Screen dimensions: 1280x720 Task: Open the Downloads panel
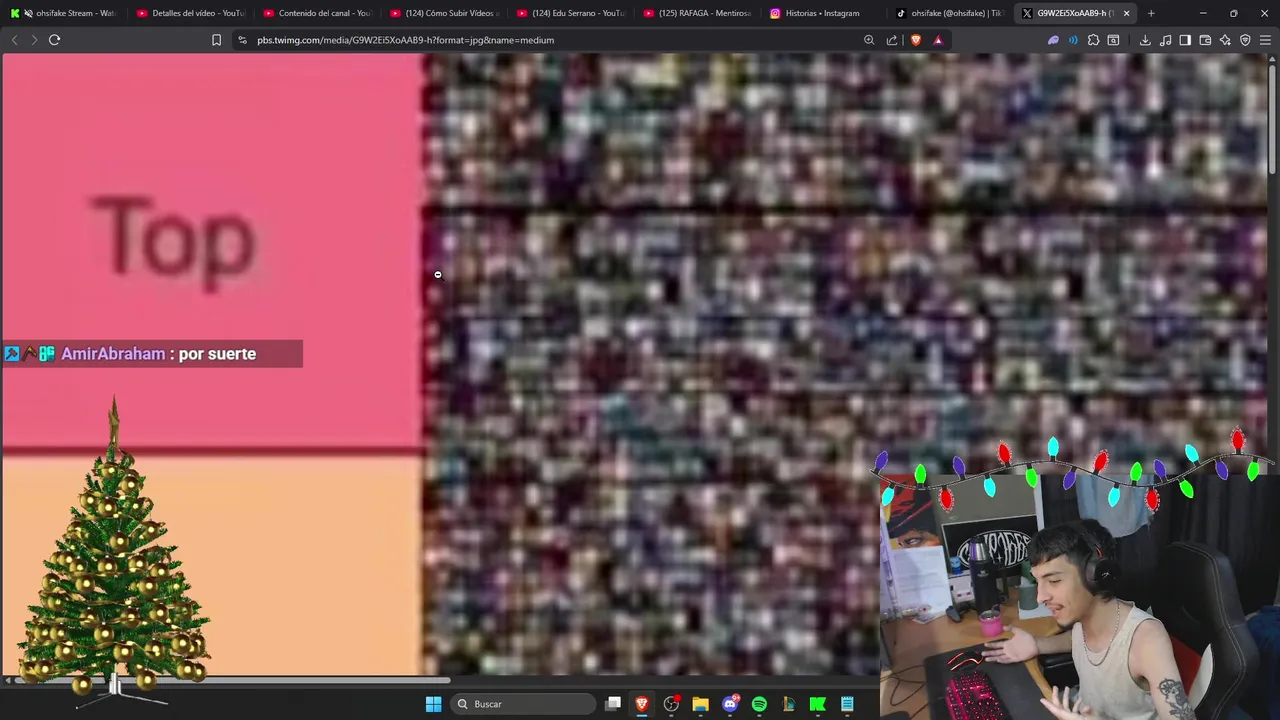[x=1145, y=40]
